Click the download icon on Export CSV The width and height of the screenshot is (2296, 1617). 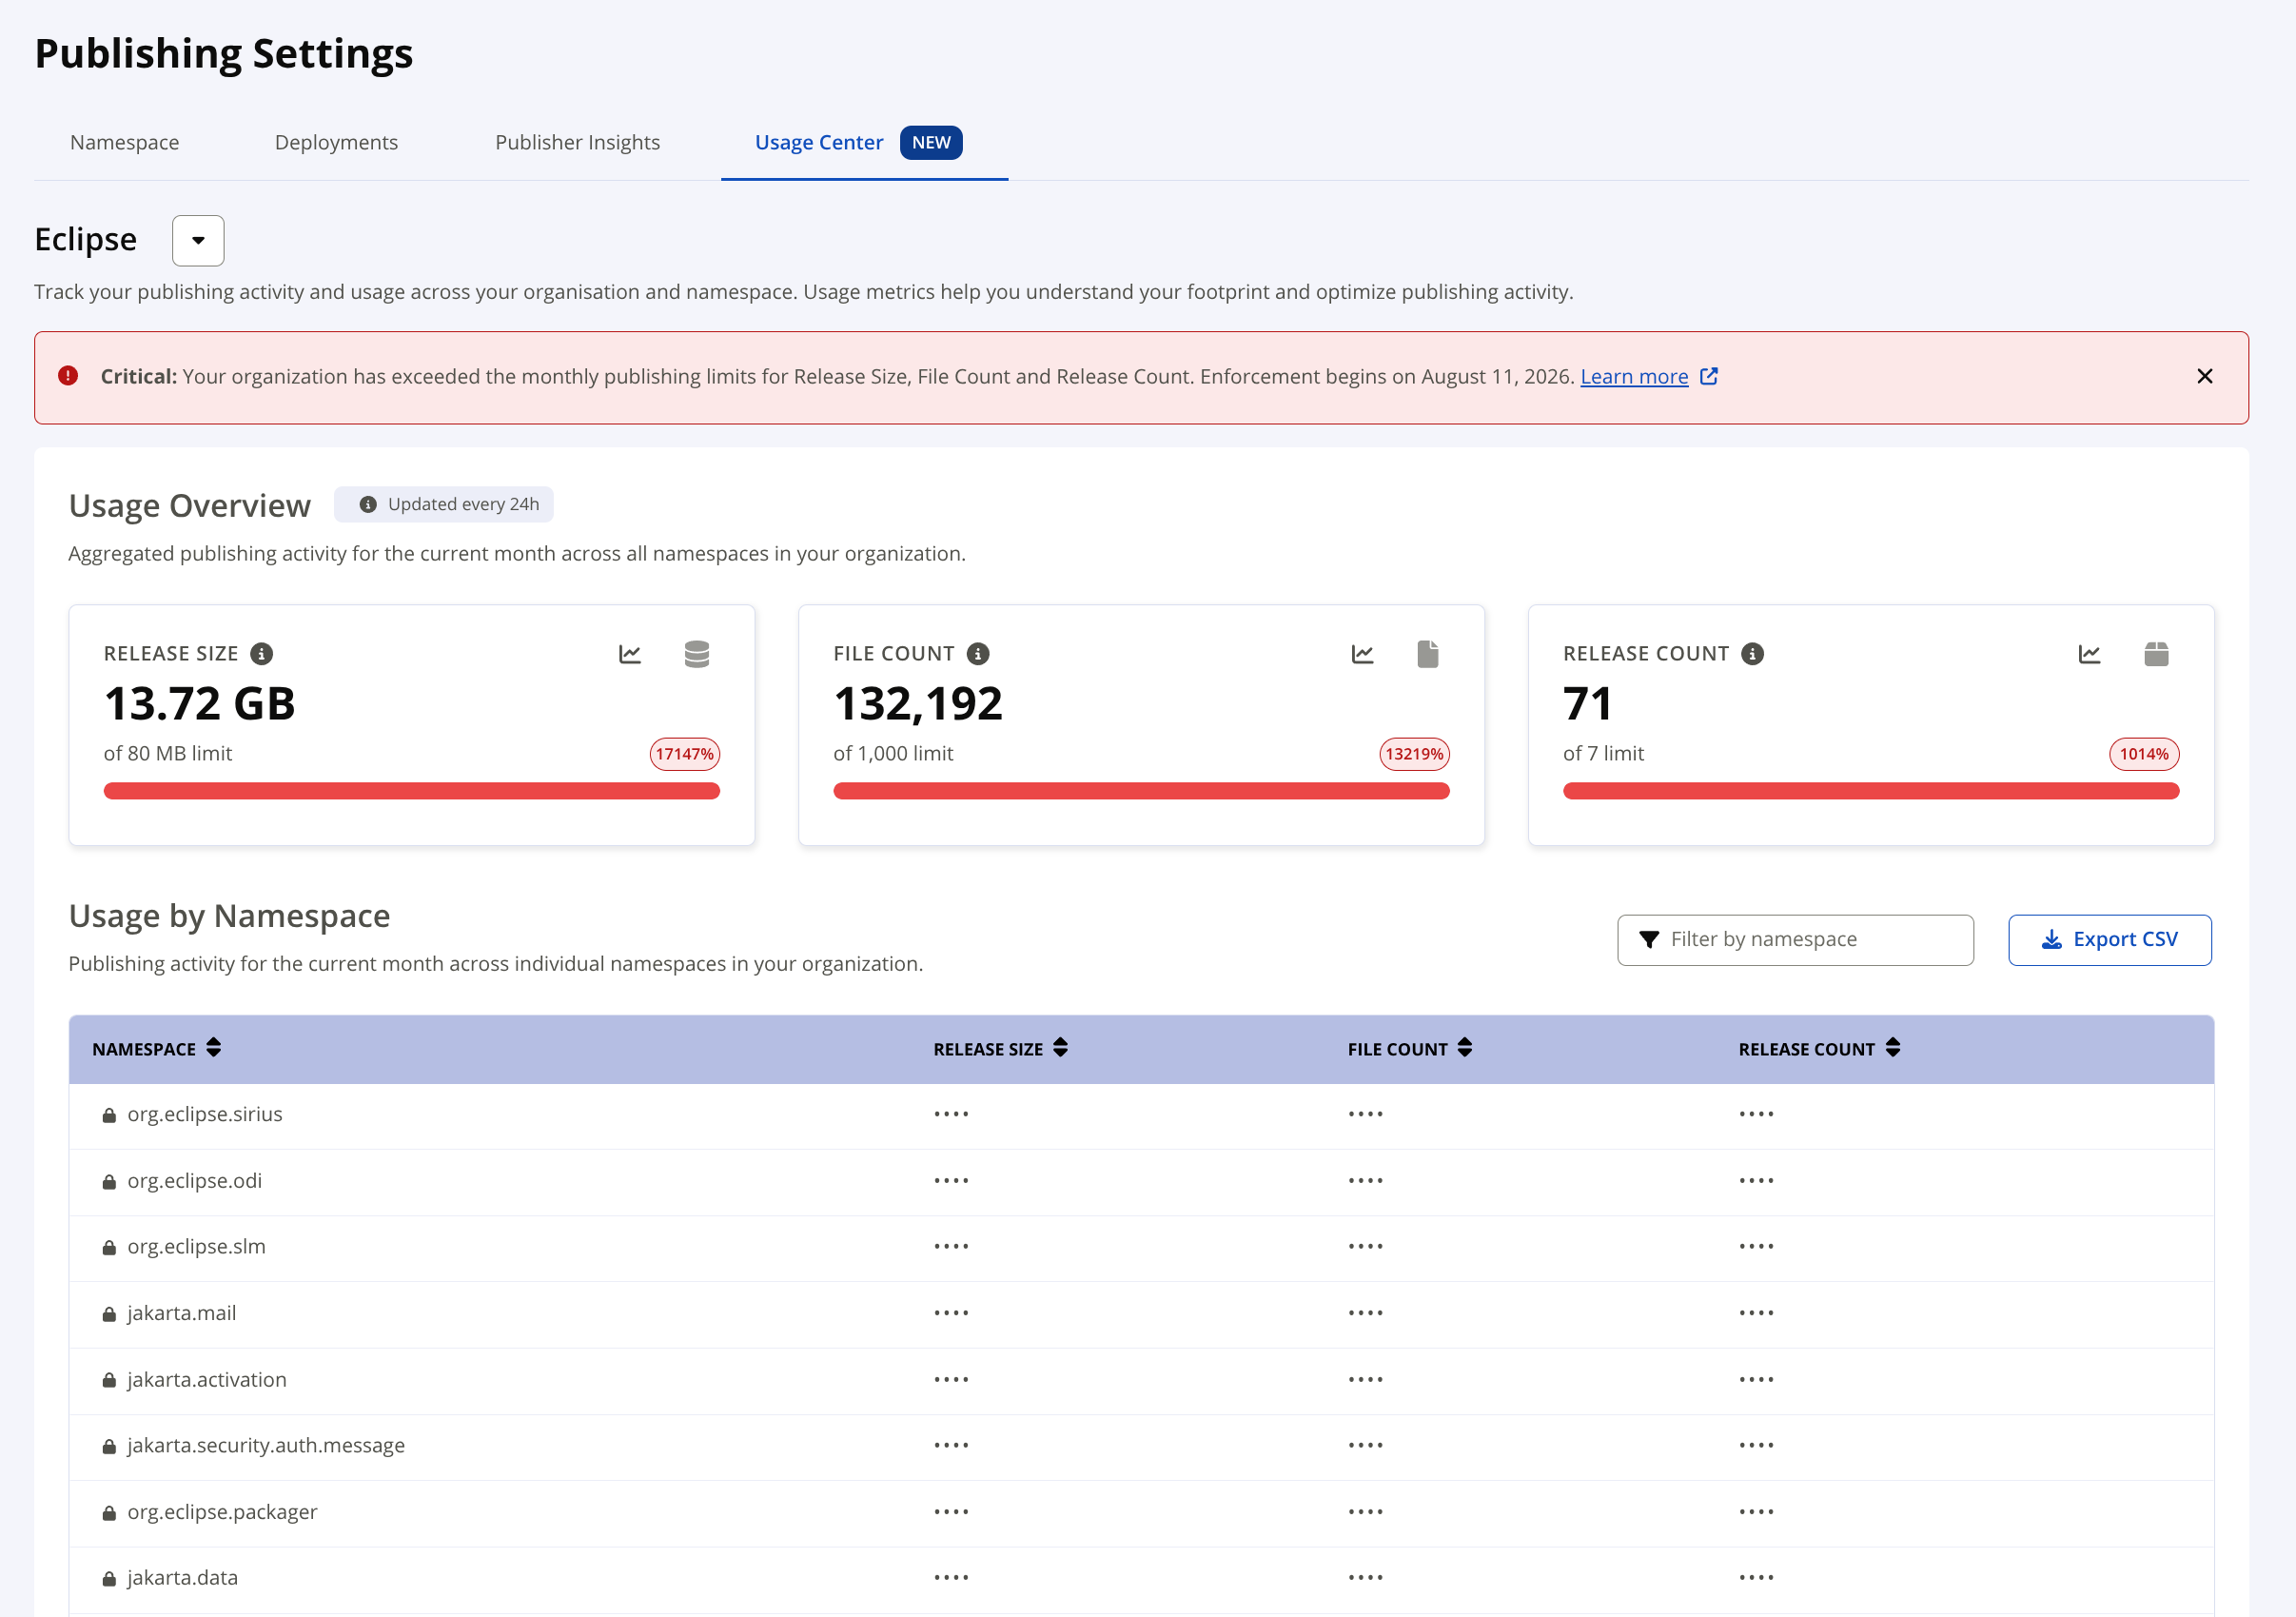(2052, 940)
